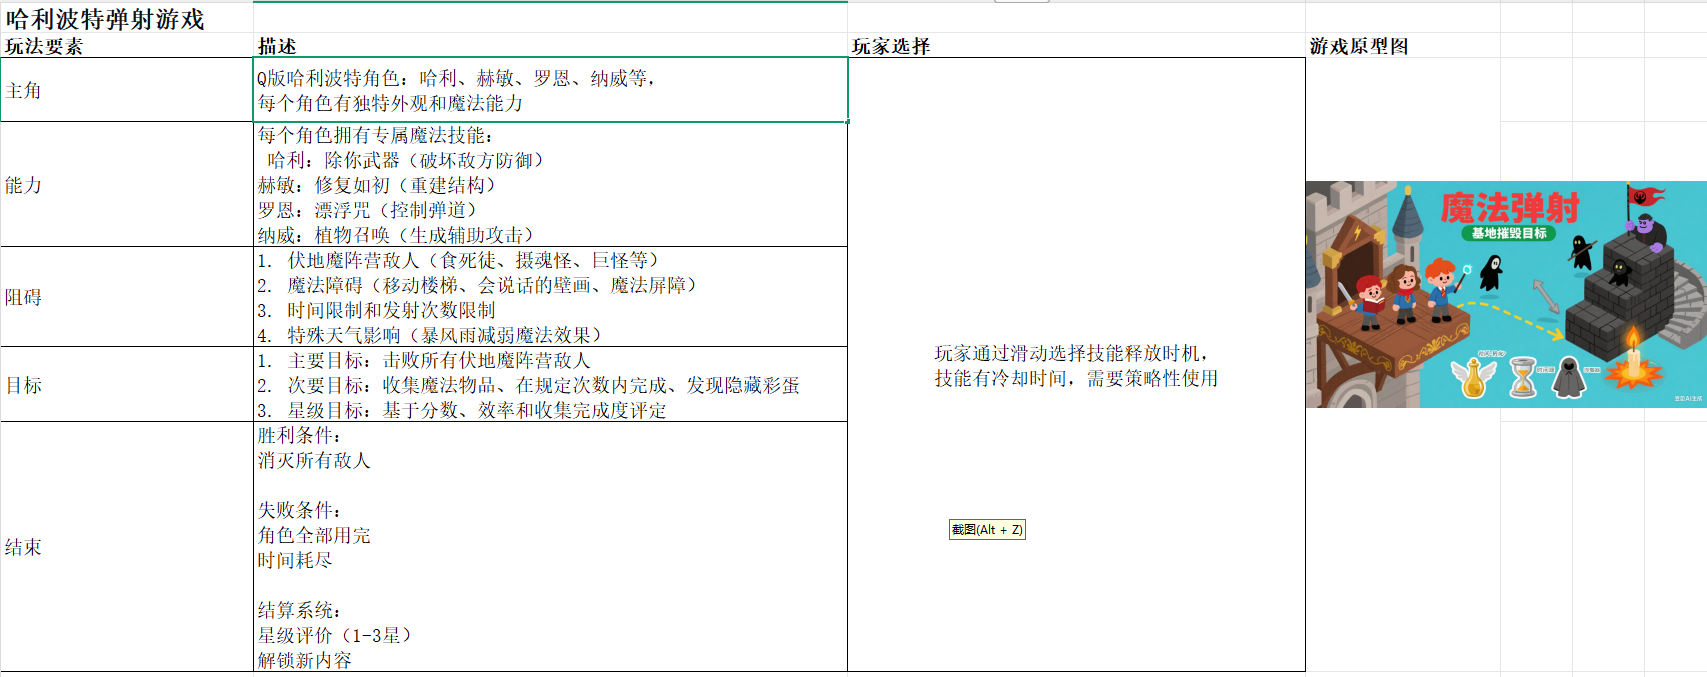Select the "游戏原型图" header cell
Image resolution: width=1707 pixels, height=677 pixels.
click(x=1402, y=46)
